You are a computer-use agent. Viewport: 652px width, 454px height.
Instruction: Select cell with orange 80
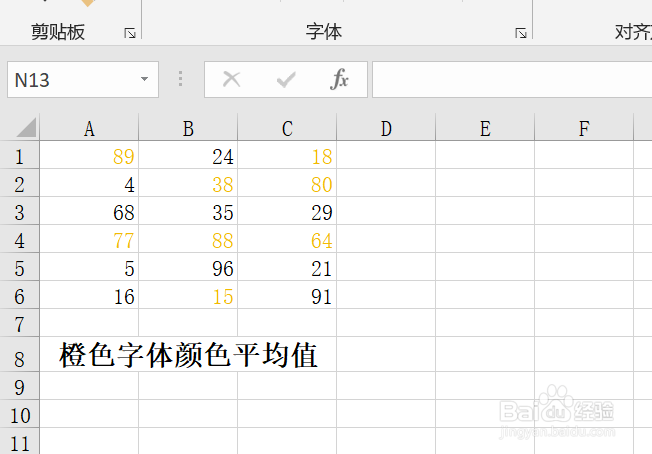[287, 183]
